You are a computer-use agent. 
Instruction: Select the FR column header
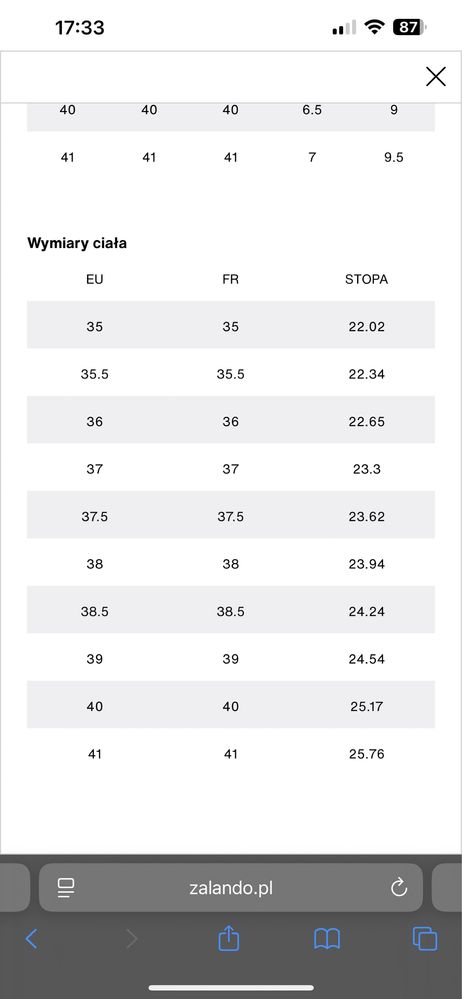231,279
